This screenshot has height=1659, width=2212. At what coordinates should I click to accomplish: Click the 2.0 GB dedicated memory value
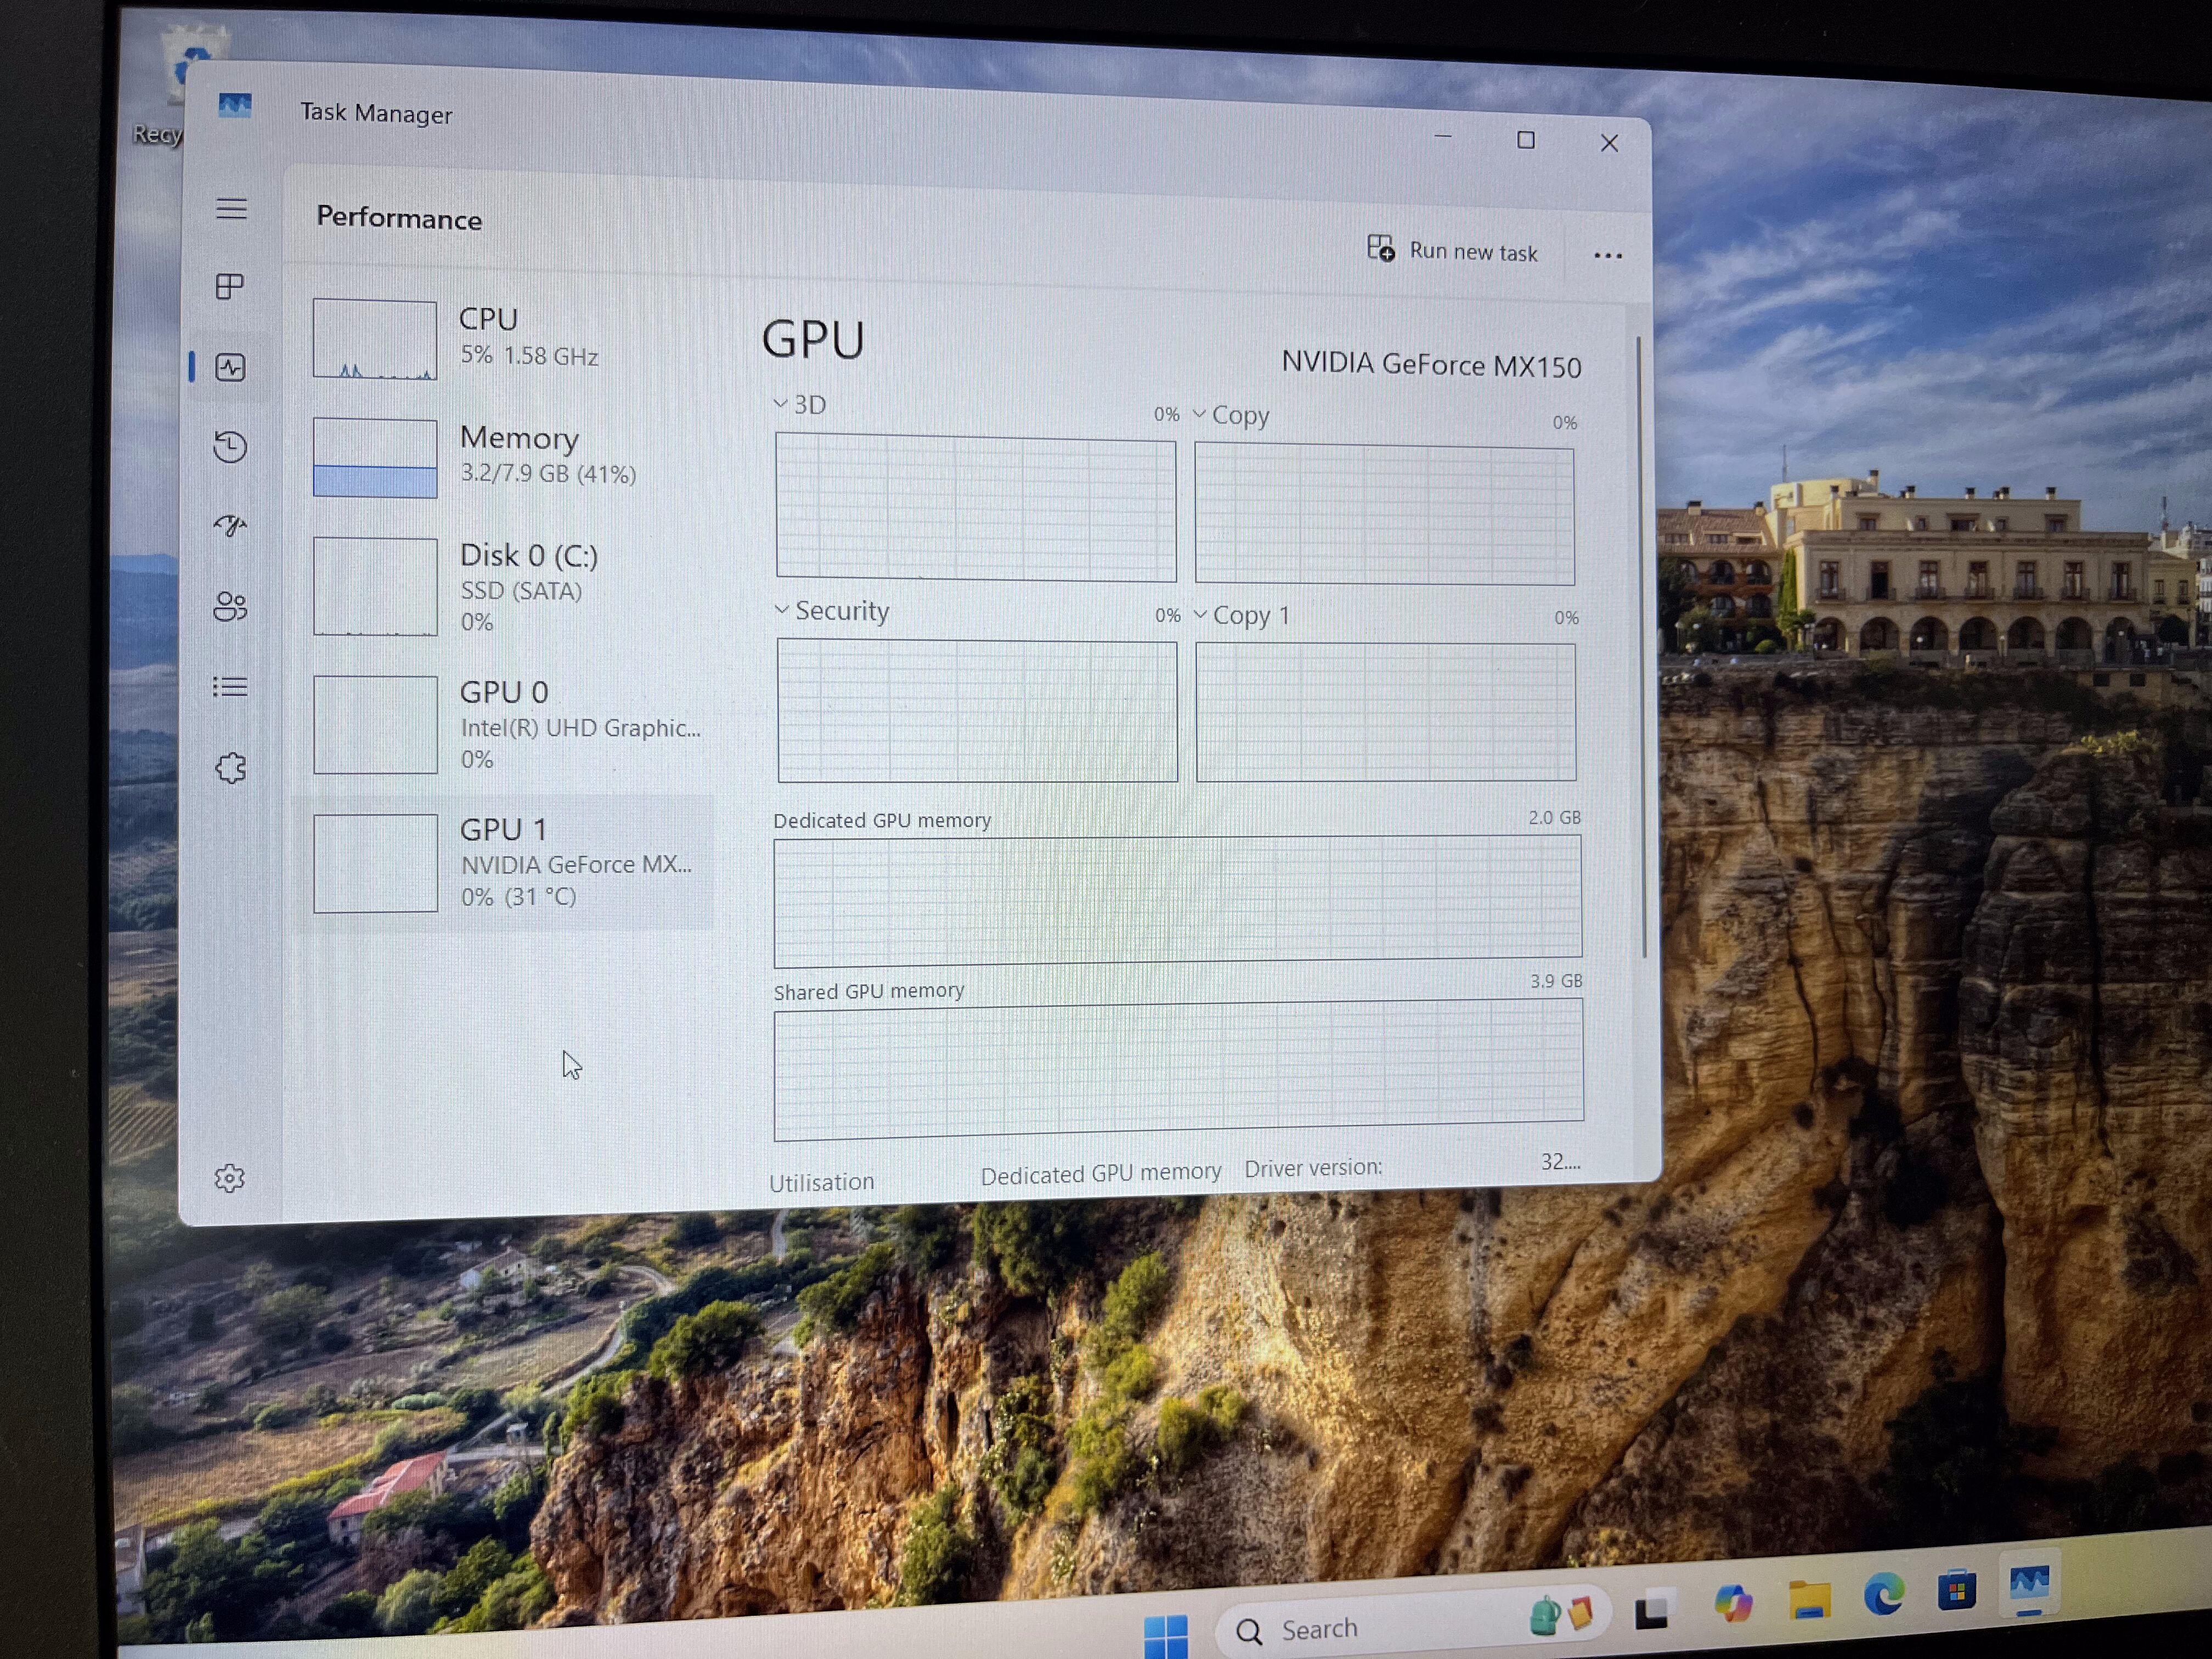(1554, 817)
